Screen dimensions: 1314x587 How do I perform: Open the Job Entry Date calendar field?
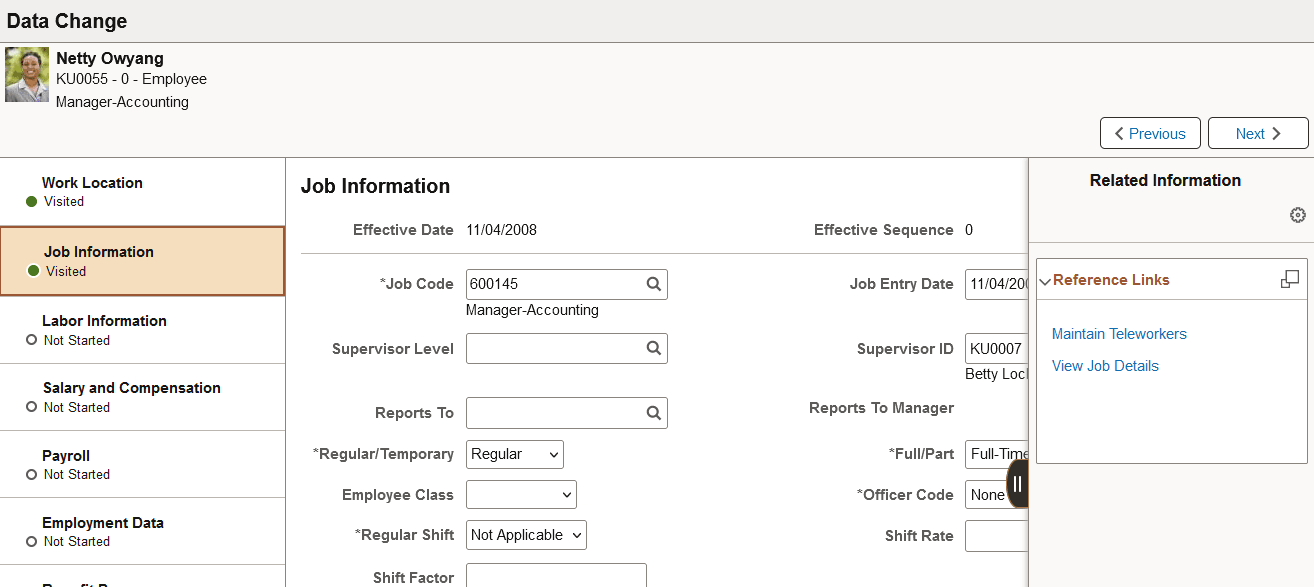coord(1000,284)
